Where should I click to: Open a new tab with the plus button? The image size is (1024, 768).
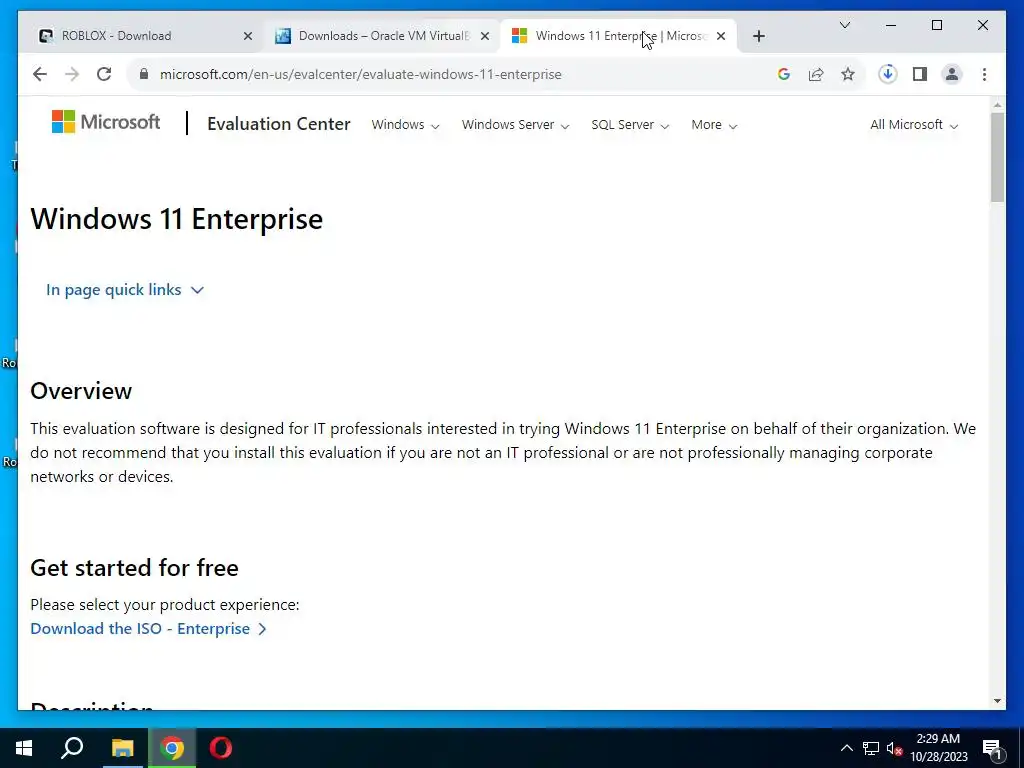point(758,37)
